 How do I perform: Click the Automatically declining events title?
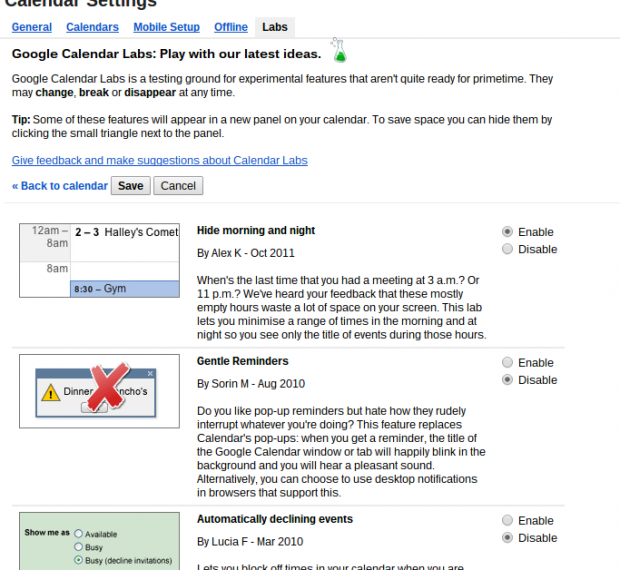[x=275, y=519]
